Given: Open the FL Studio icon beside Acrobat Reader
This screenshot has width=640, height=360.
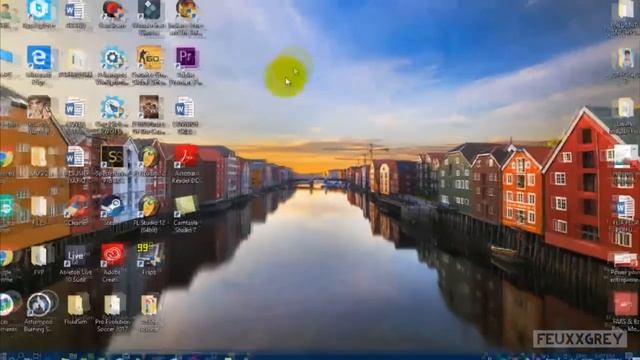Looking at the screenshot, I should (x=149, y=157).
